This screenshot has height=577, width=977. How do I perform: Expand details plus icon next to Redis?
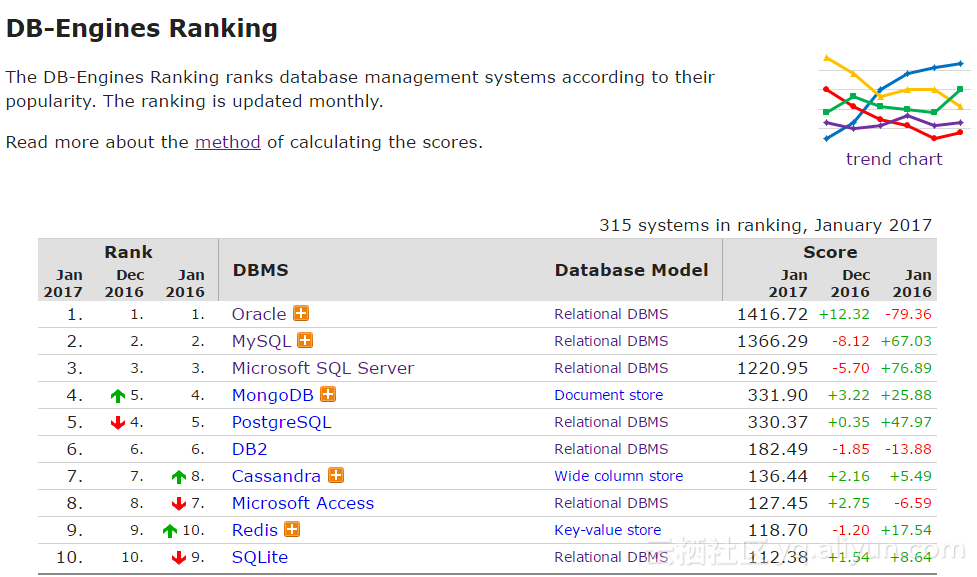tap(292, 529)
